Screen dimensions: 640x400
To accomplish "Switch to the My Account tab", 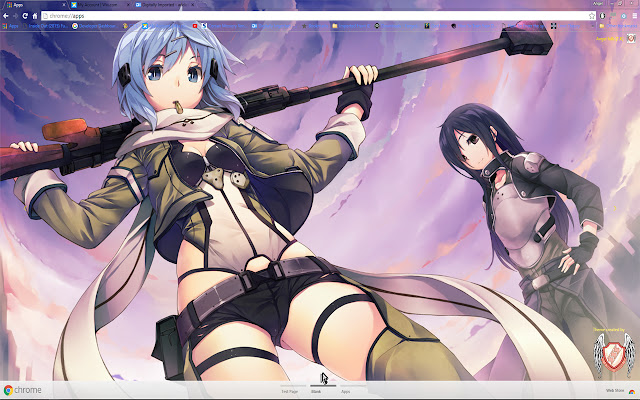I will click(98, 5).
